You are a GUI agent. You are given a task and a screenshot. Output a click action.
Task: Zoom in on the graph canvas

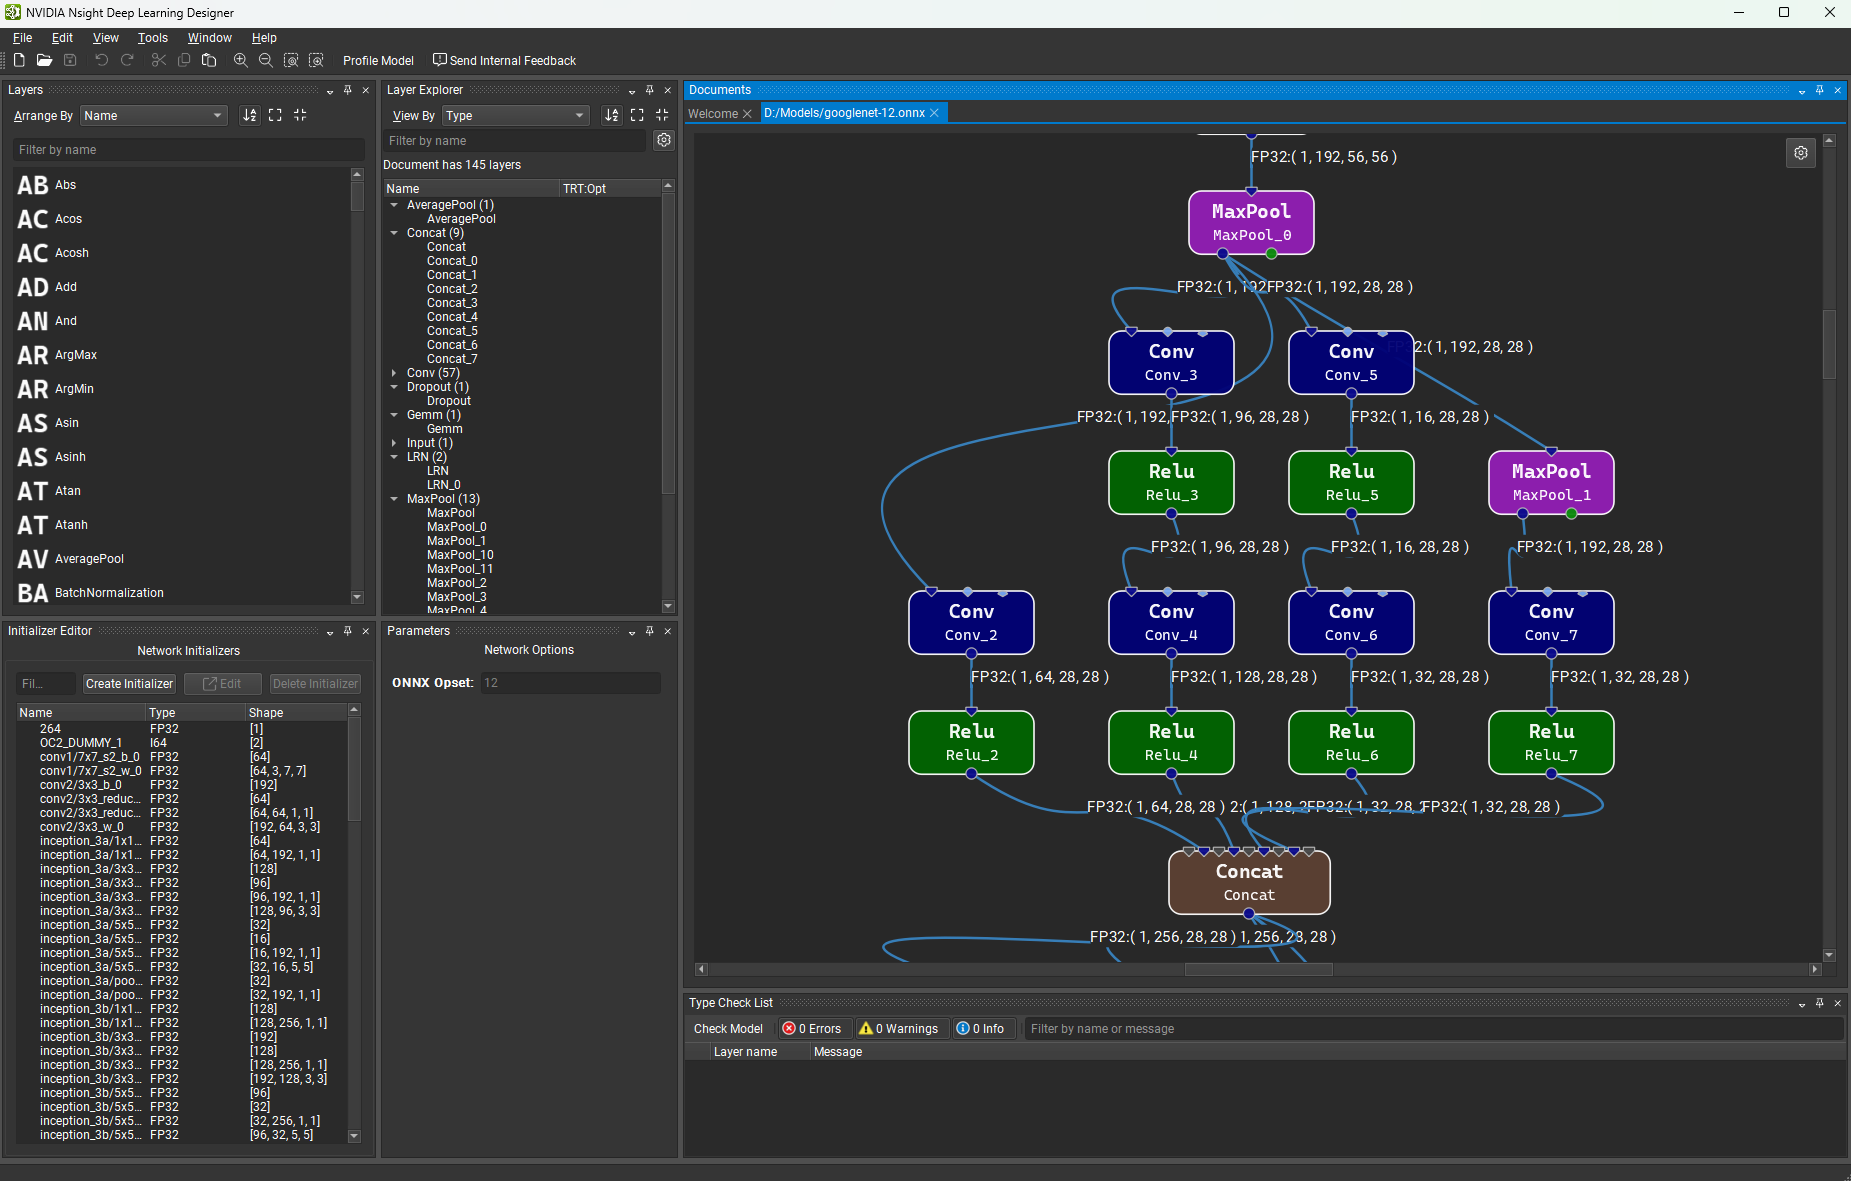tap(240, 60)
